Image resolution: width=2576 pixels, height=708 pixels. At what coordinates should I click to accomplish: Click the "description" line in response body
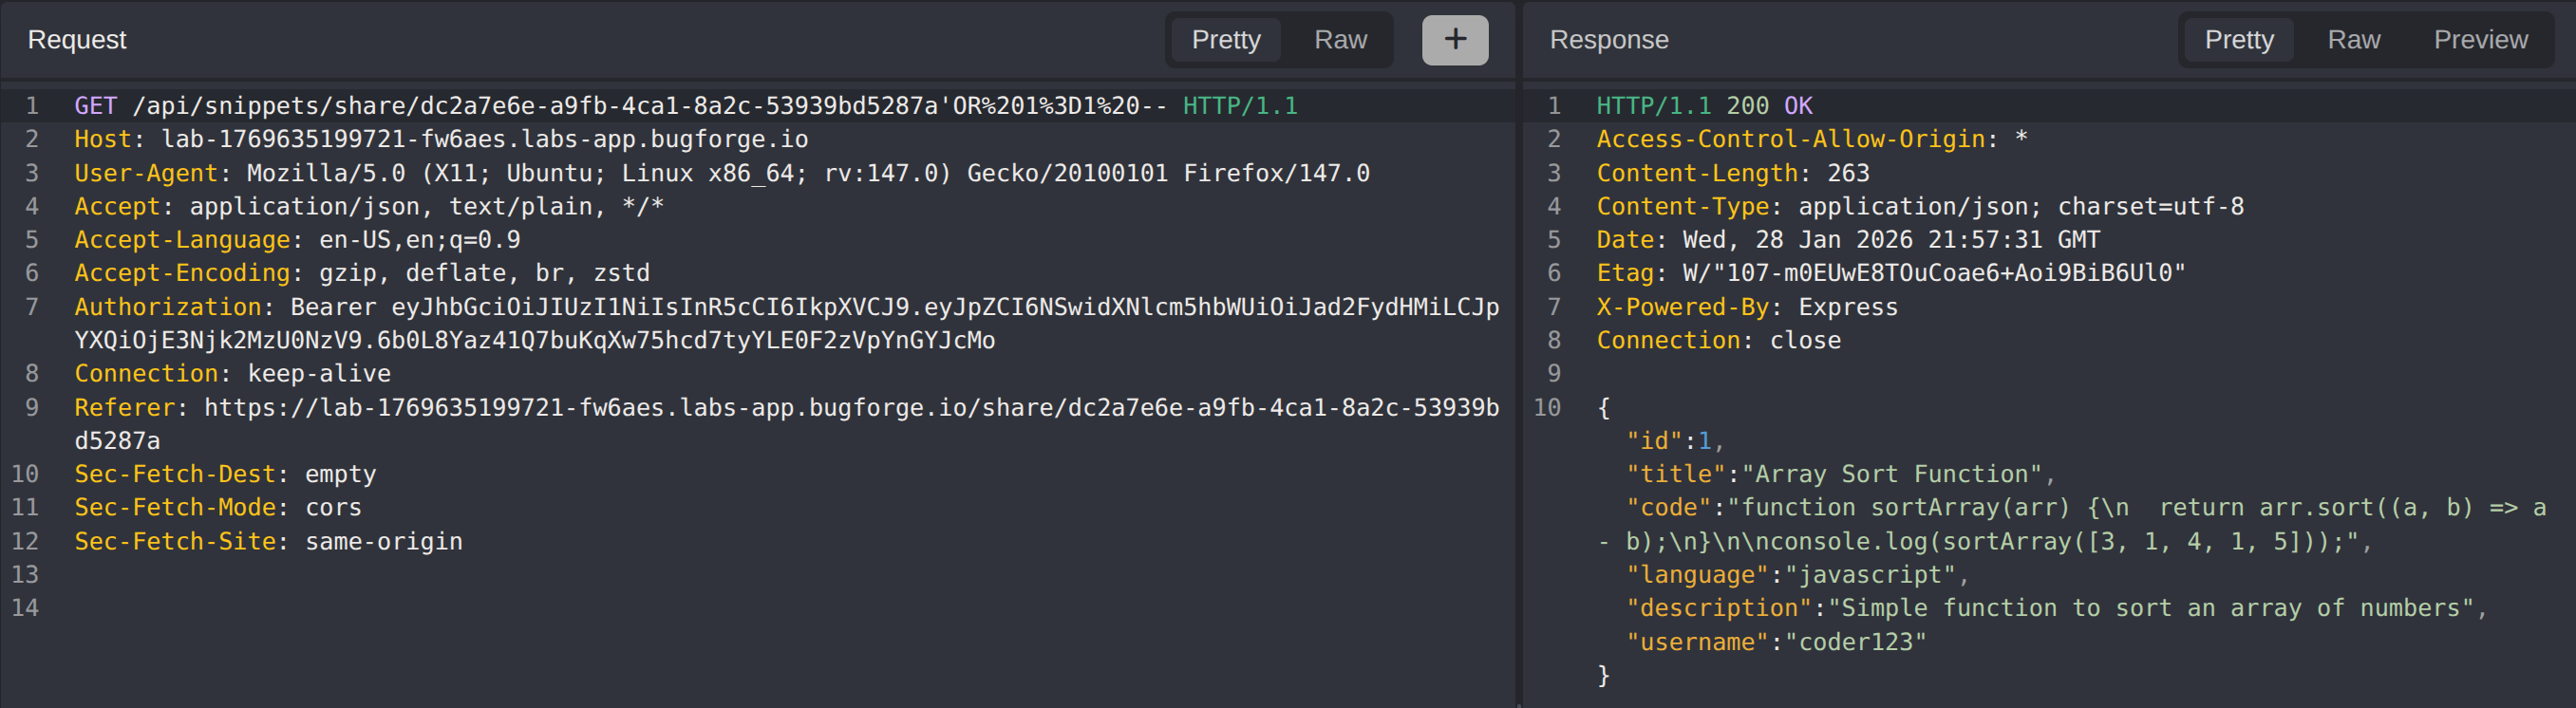click(2054, 608)
